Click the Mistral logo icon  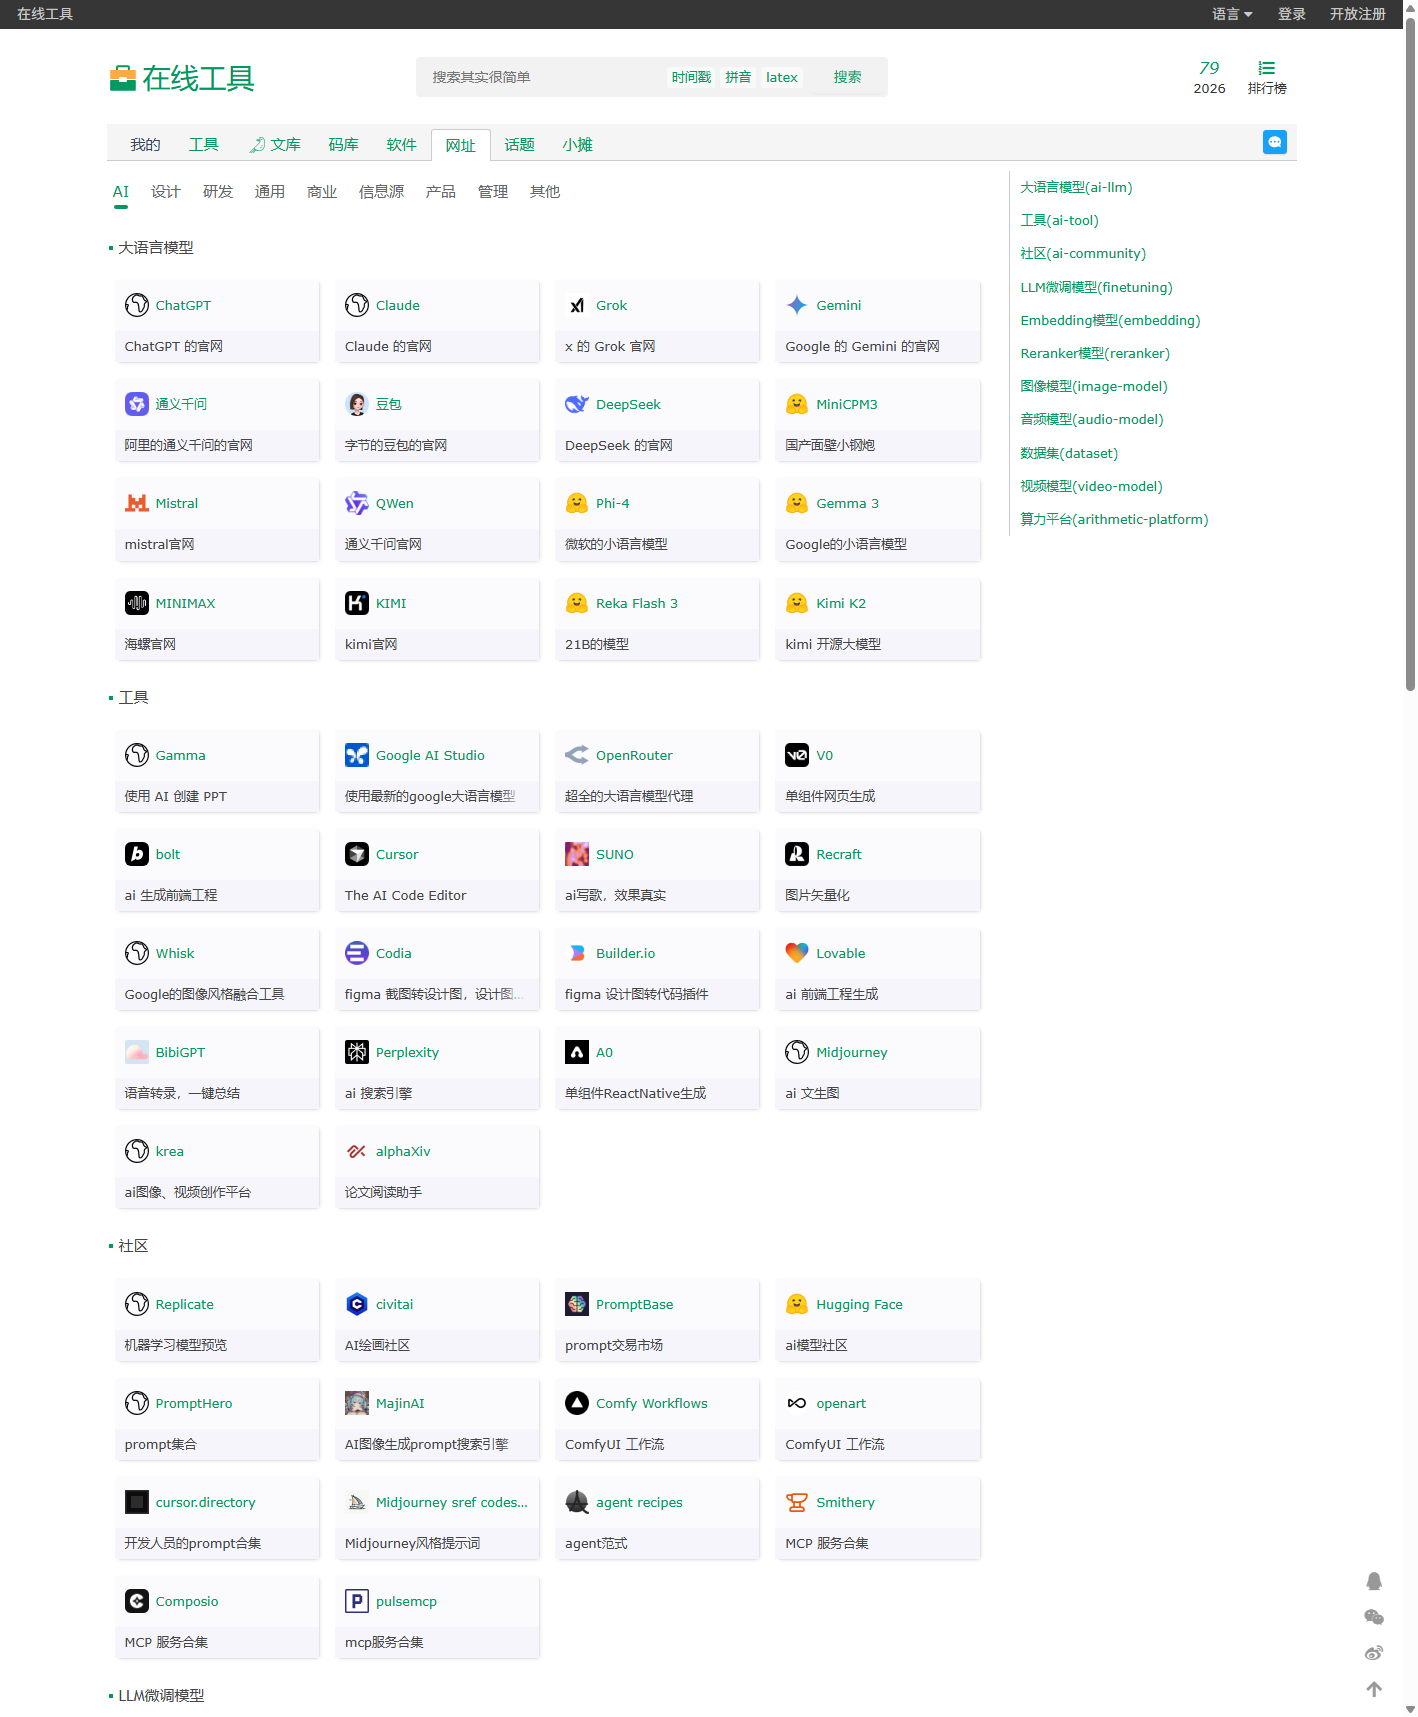coord(137,503)
